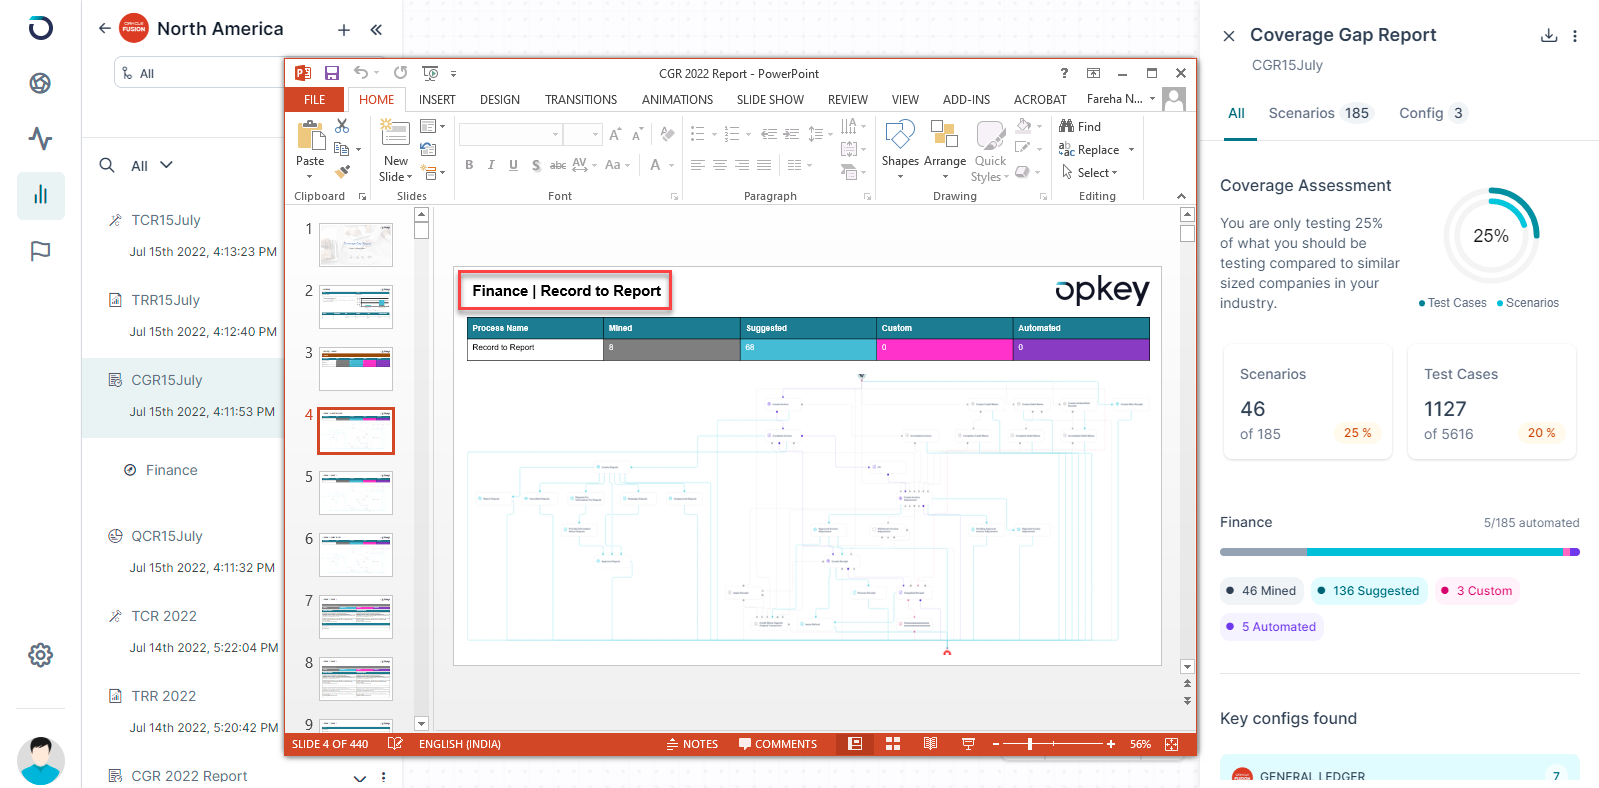Open Customize Quick Access Toolbar dropdown
The height and width of the screenshot is (788, 1599).
coord(453,73)
